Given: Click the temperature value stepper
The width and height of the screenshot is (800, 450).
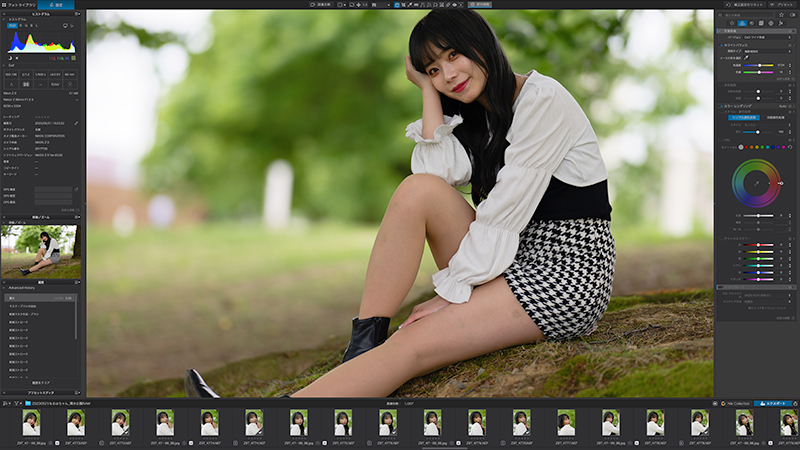Looking at the screenshot, I should (x=790, y=65).
